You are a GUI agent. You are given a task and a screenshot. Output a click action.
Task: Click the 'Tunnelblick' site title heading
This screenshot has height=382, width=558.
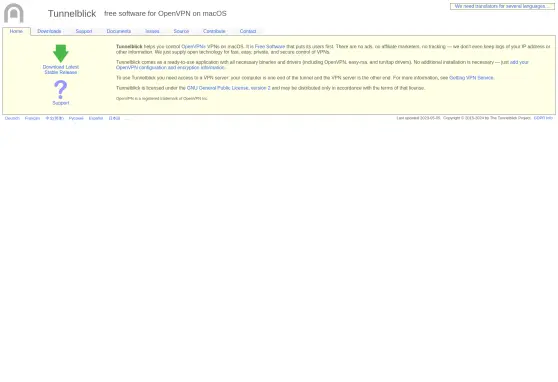[x=72, y=14]
